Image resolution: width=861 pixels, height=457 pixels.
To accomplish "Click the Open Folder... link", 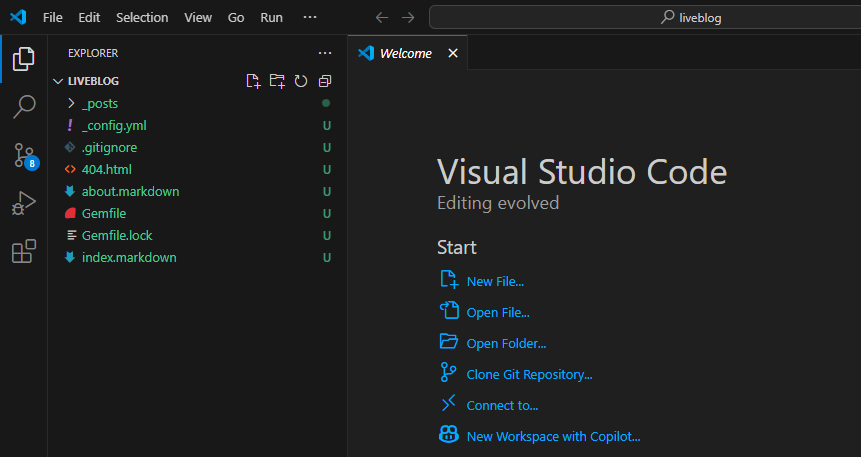I will coord(506,343).
